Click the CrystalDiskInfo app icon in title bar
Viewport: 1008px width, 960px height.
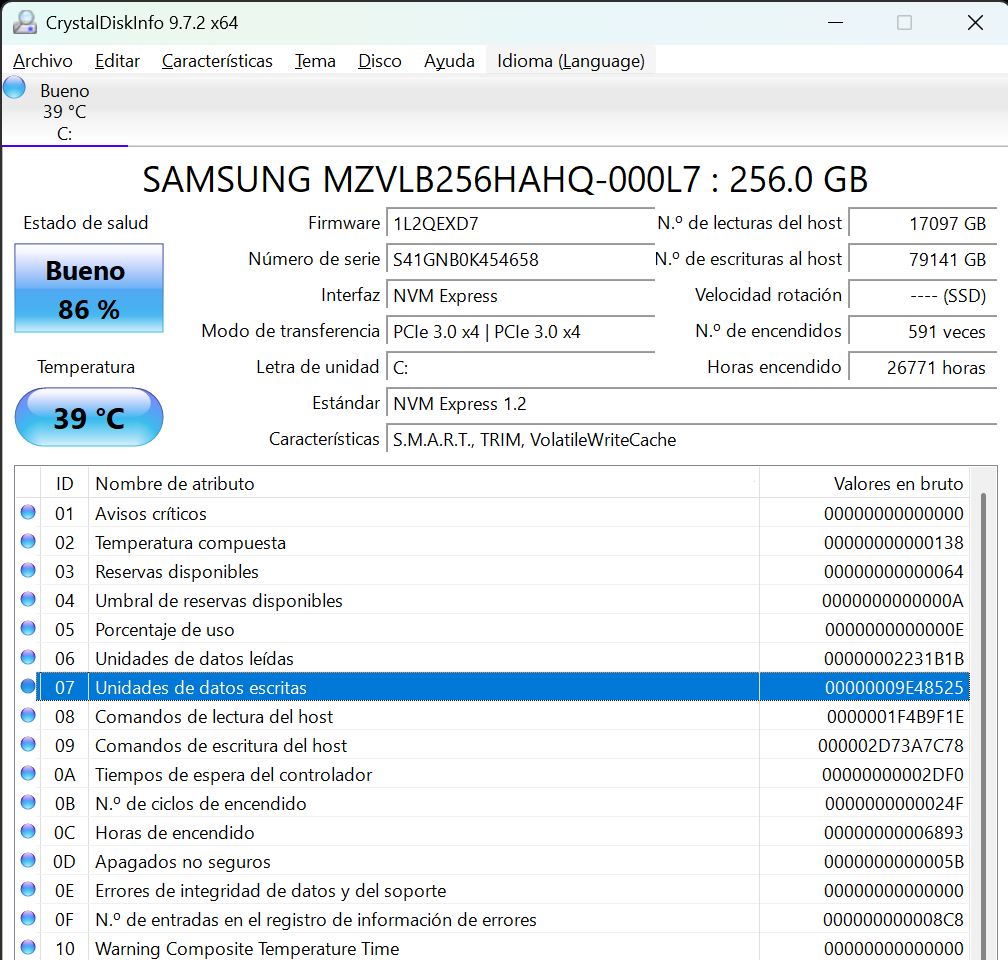(x=25, y=23)
